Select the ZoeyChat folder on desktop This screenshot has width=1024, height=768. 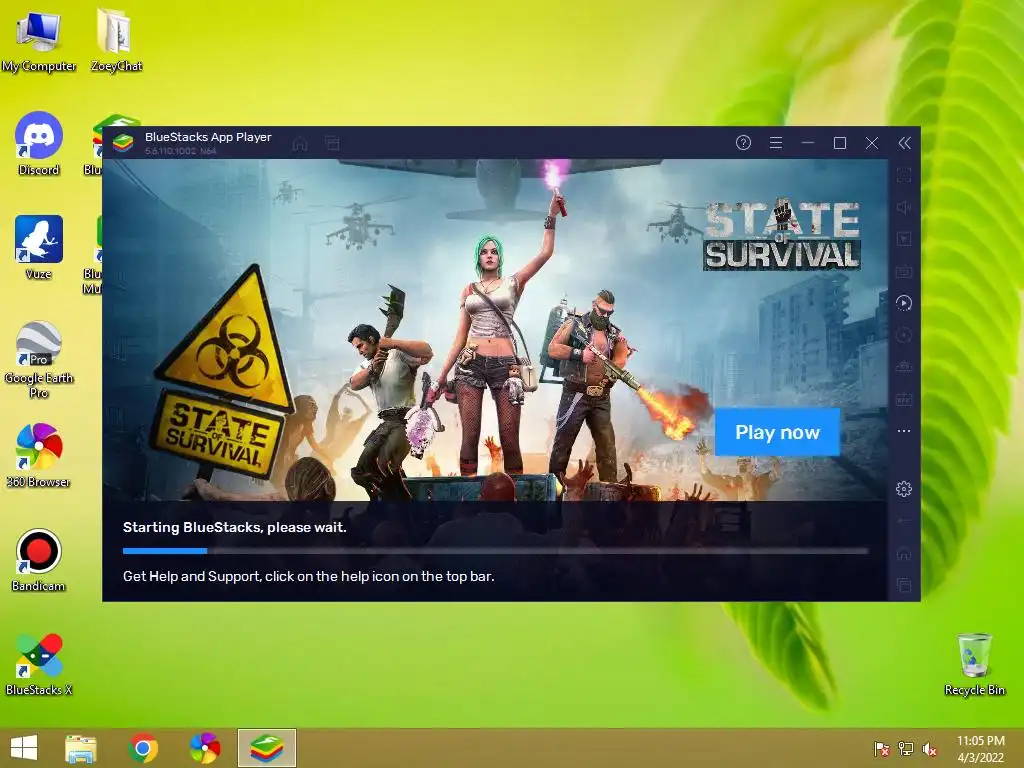(x=116, y=40)
